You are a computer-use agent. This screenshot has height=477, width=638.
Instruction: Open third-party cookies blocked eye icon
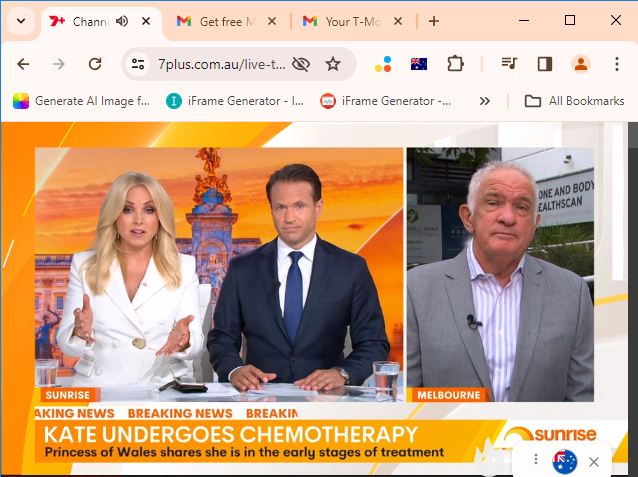[301, 64]
